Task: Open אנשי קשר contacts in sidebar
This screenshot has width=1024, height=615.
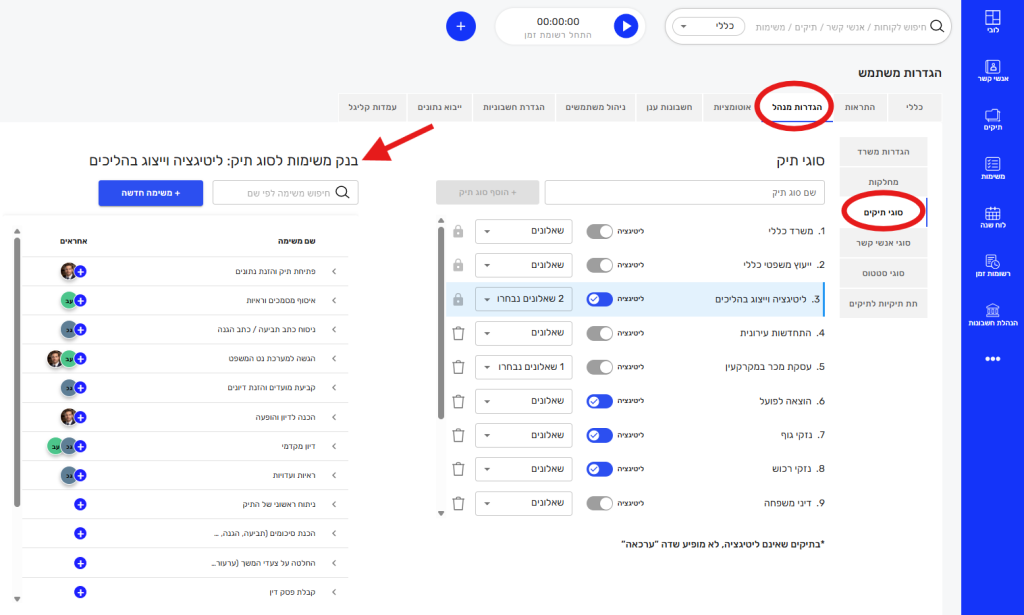Action: (x=992, y=71)
